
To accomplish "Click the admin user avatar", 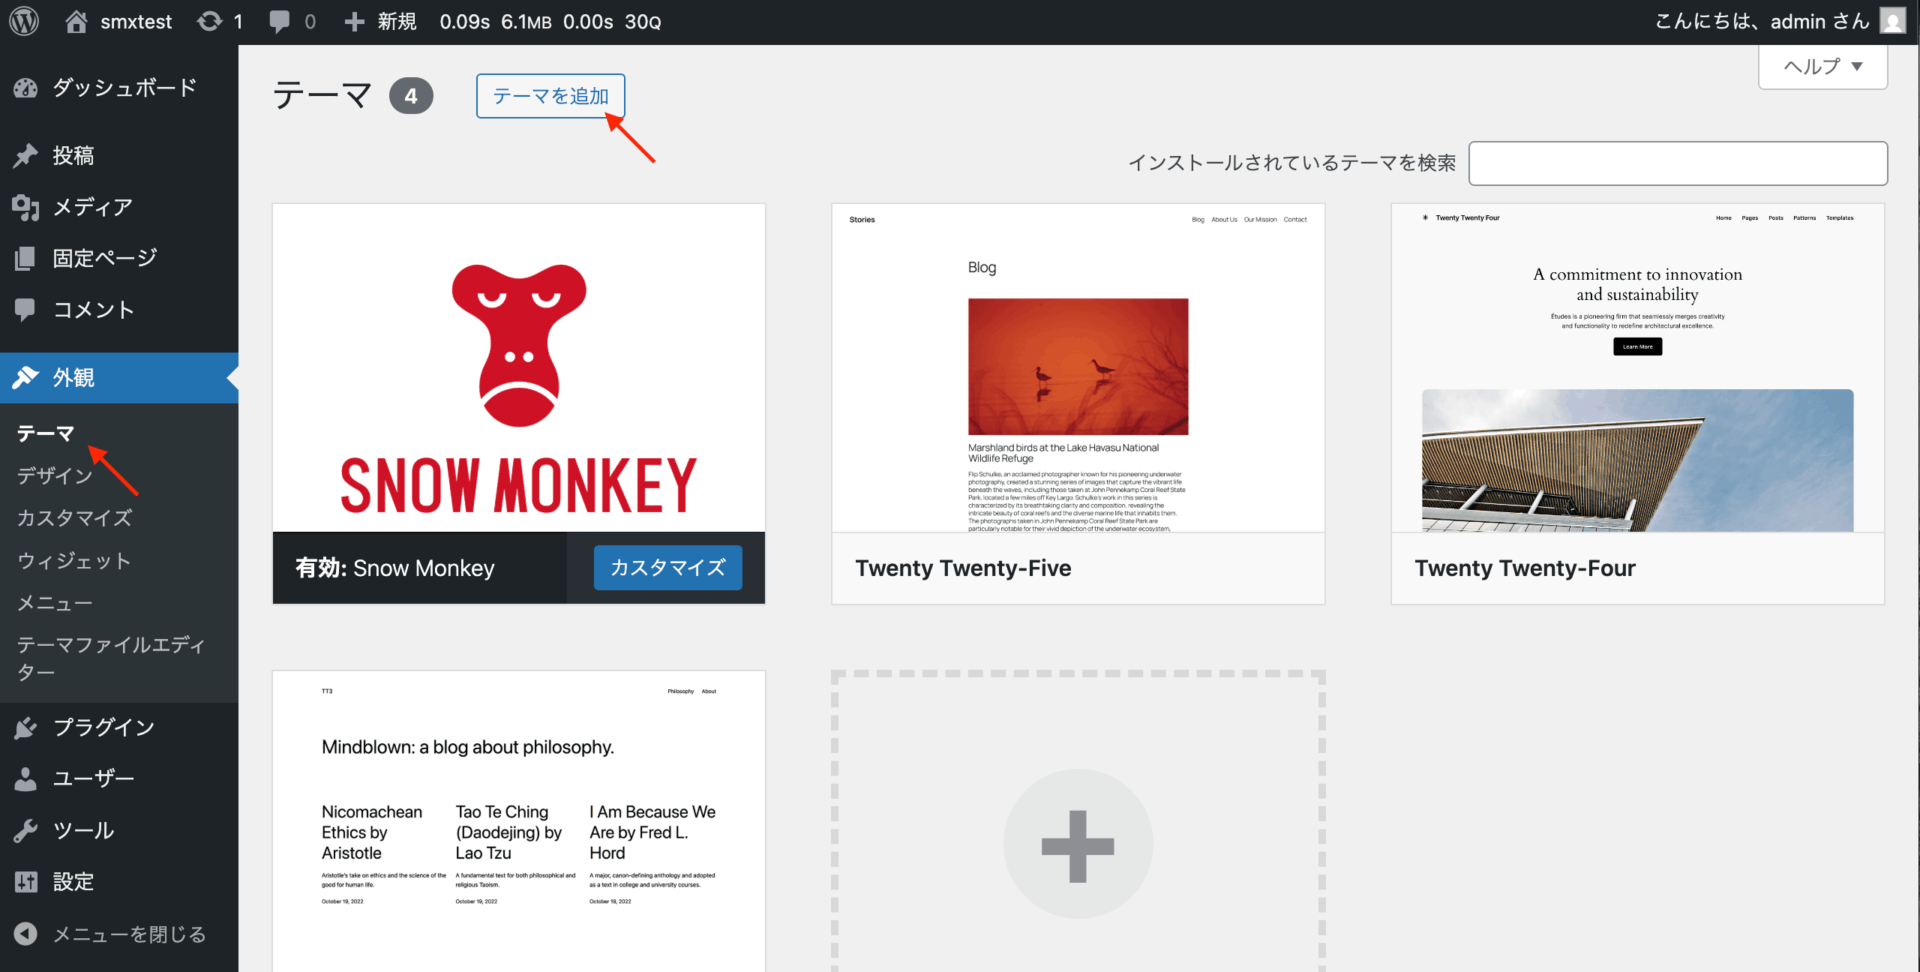I will pyautogui.click(x=1892, y=21).
